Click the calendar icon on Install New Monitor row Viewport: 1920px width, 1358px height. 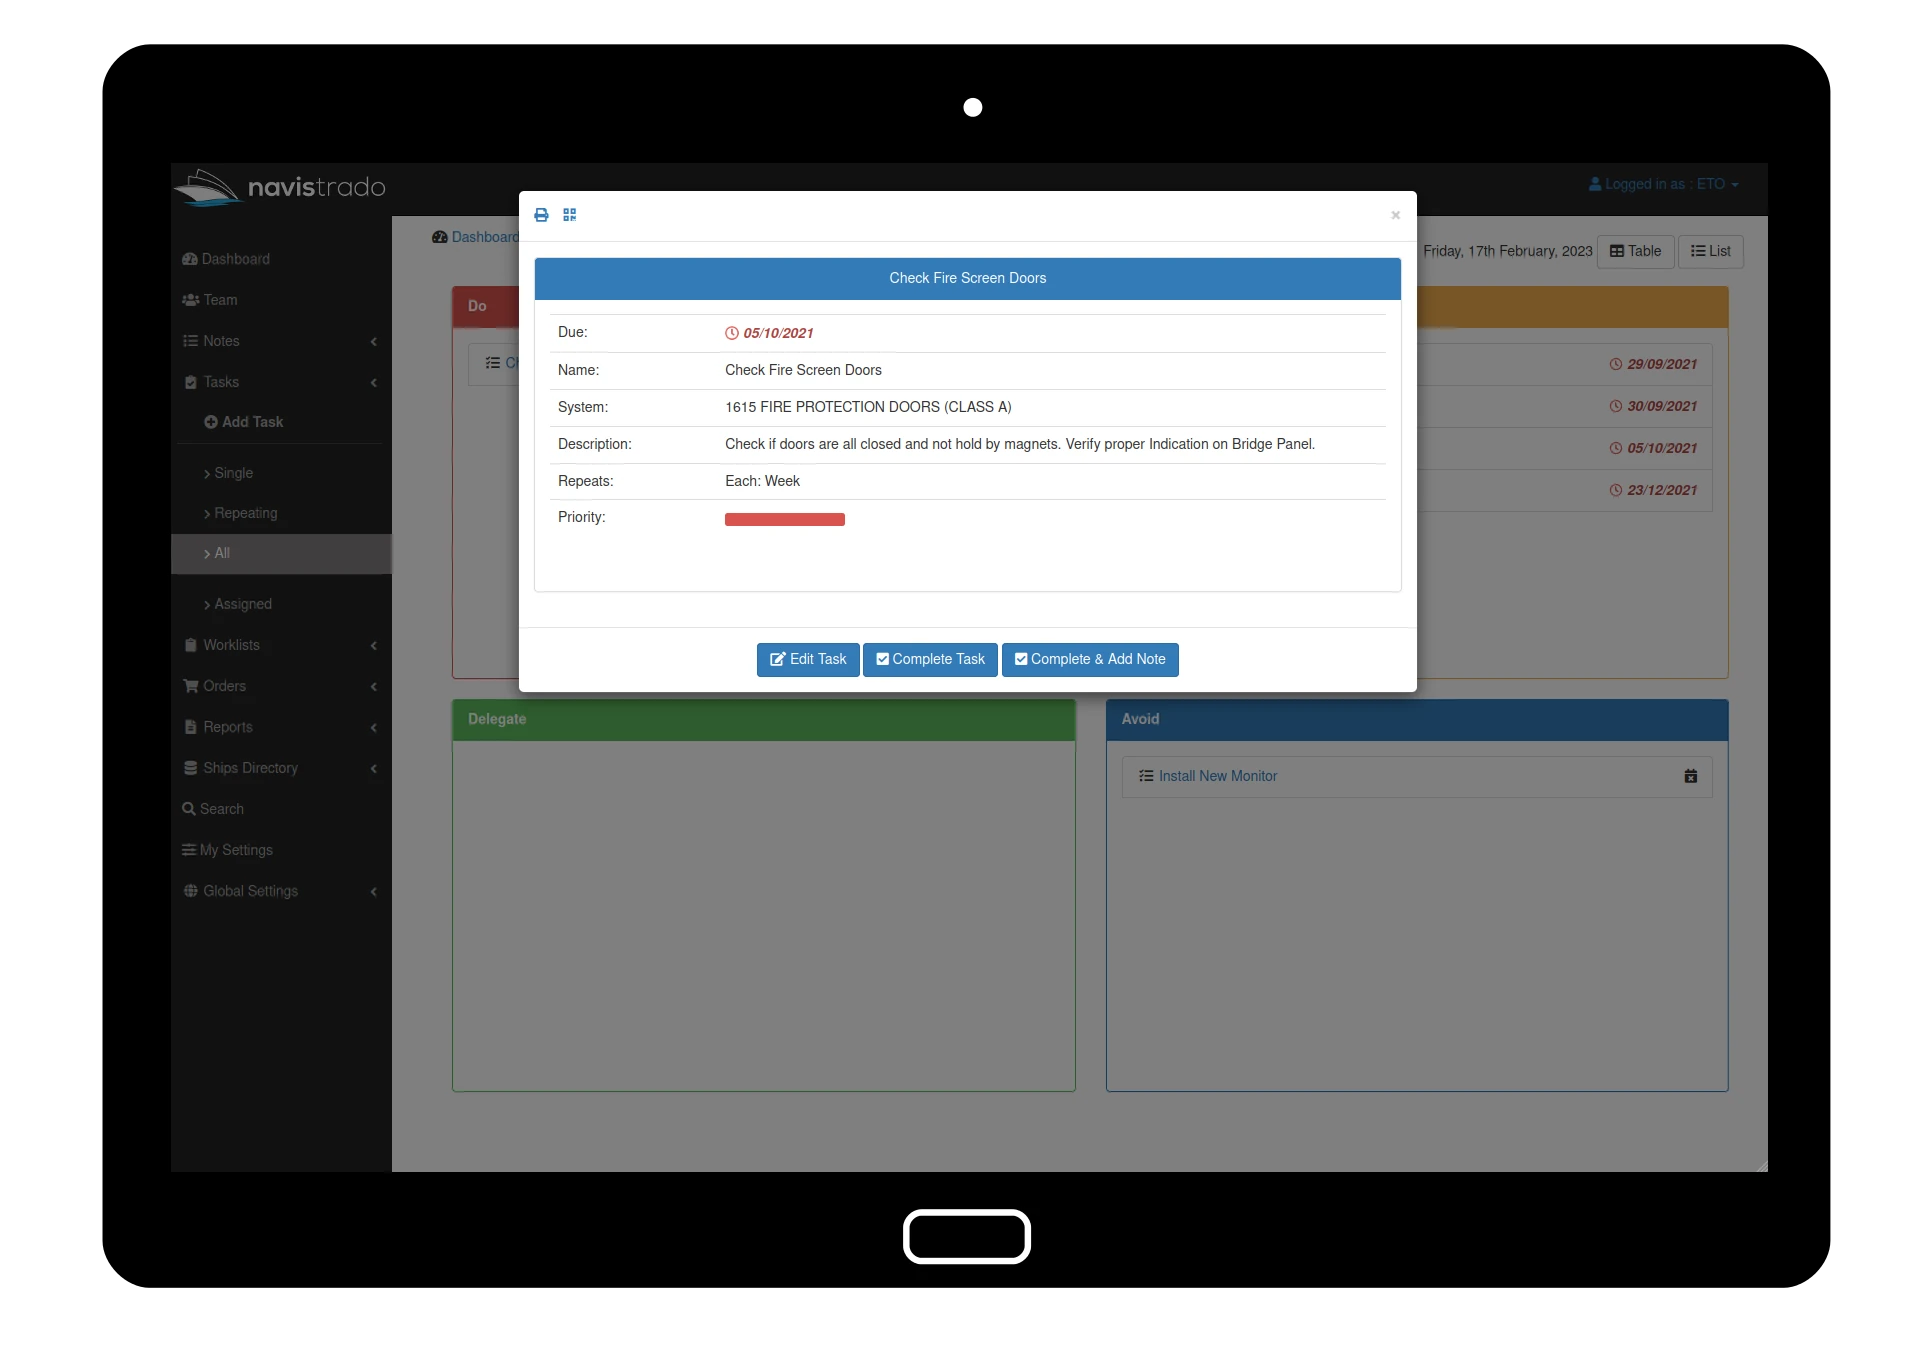click(x=1691, y=776)
